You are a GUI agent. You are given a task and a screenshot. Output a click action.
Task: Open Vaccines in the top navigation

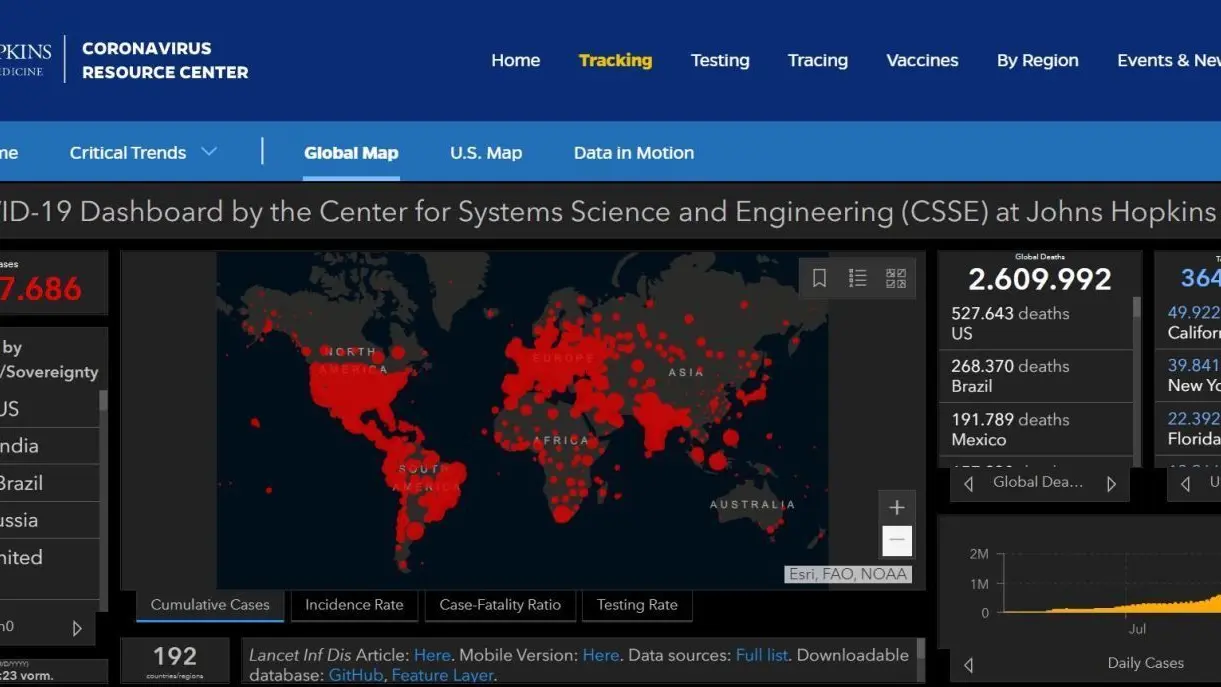pyautogui.click(x=922, y=60)
